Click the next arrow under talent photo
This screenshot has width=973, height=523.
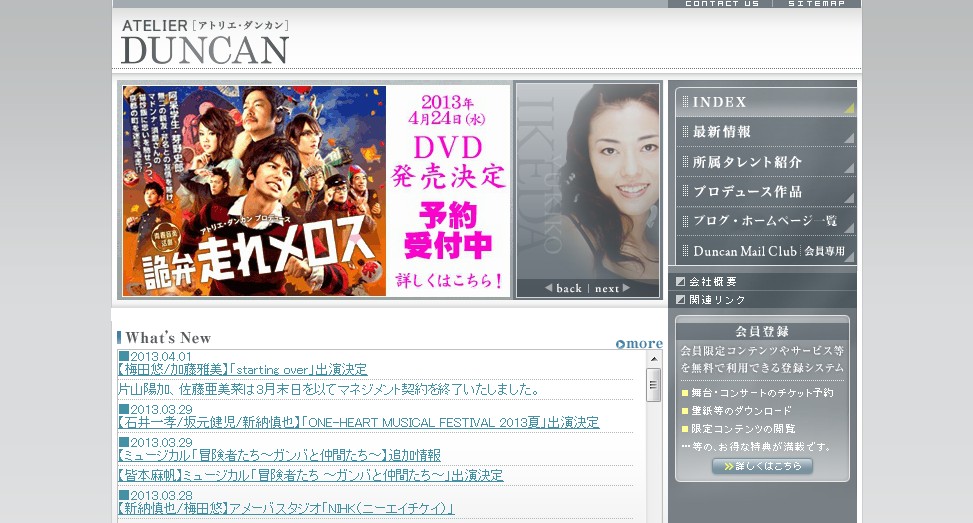(x=612, y=288)
